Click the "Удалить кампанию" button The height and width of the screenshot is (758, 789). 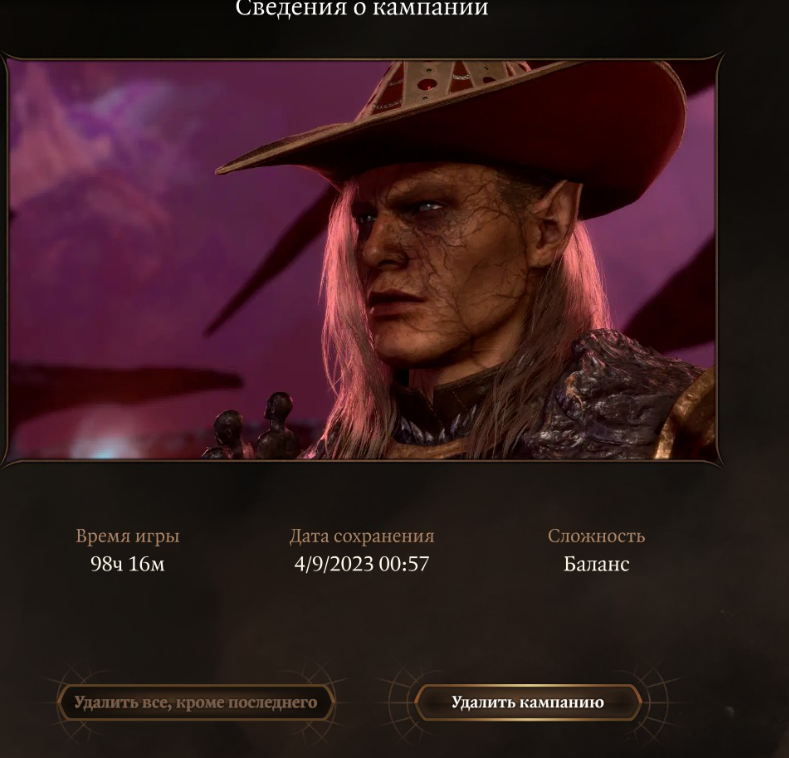click(x=527, y=702)
